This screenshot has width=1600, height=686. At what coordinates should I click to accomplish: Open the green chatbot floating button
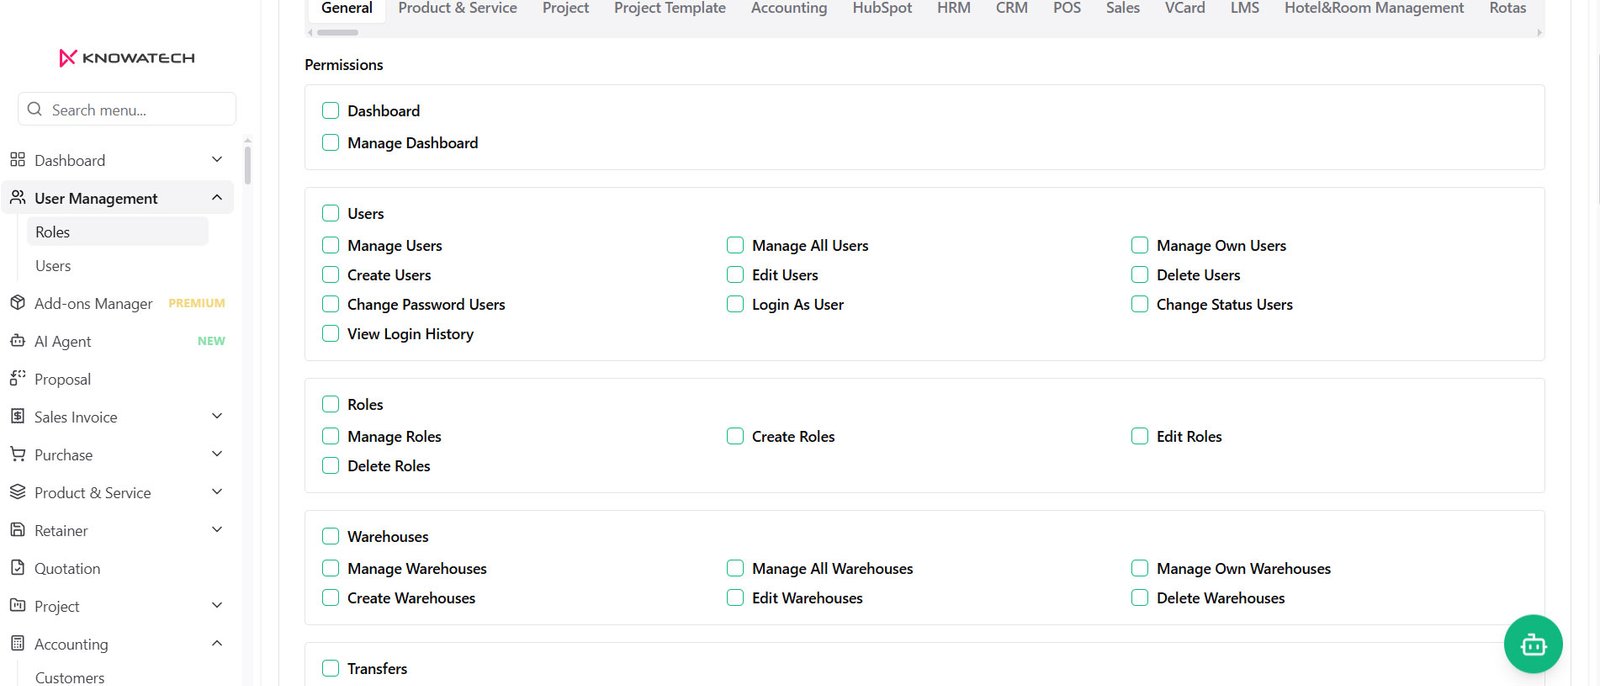(x=1533, y=644)
